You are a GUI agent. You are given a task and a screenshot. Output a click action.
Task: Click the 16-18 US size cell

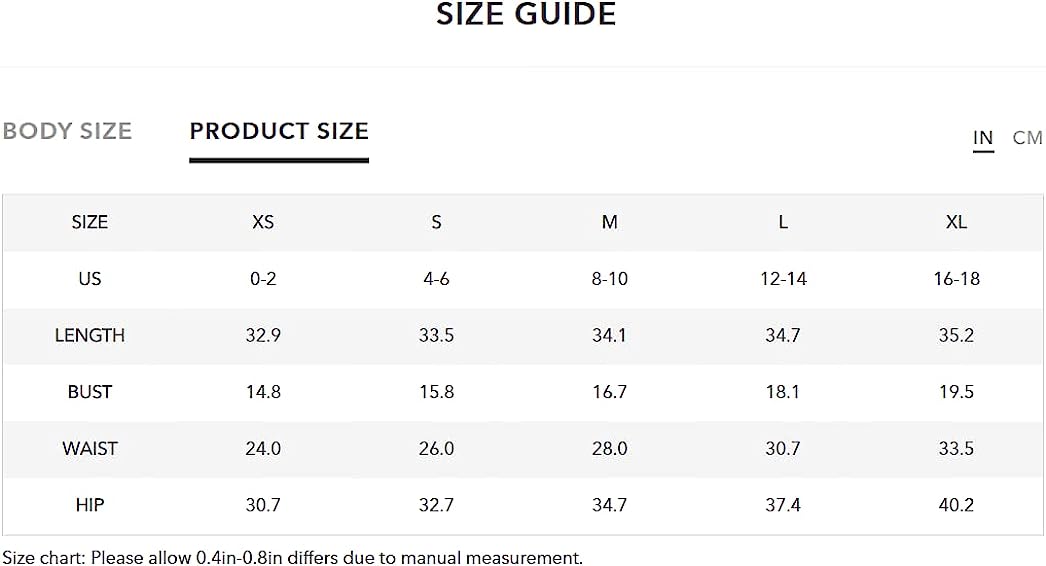click(x=956, y=279)
